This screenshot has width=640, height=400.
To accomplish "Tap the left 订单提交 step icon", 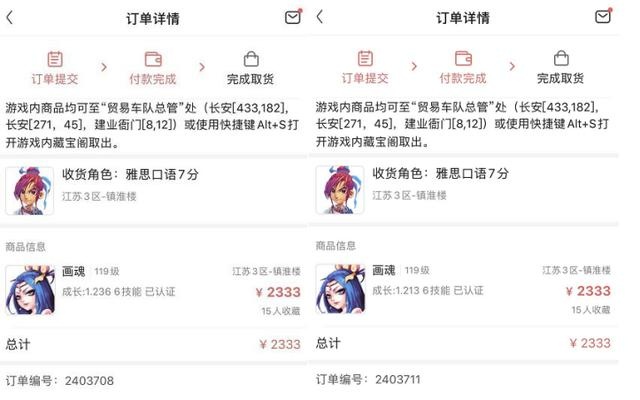I will tap(55, 59).
